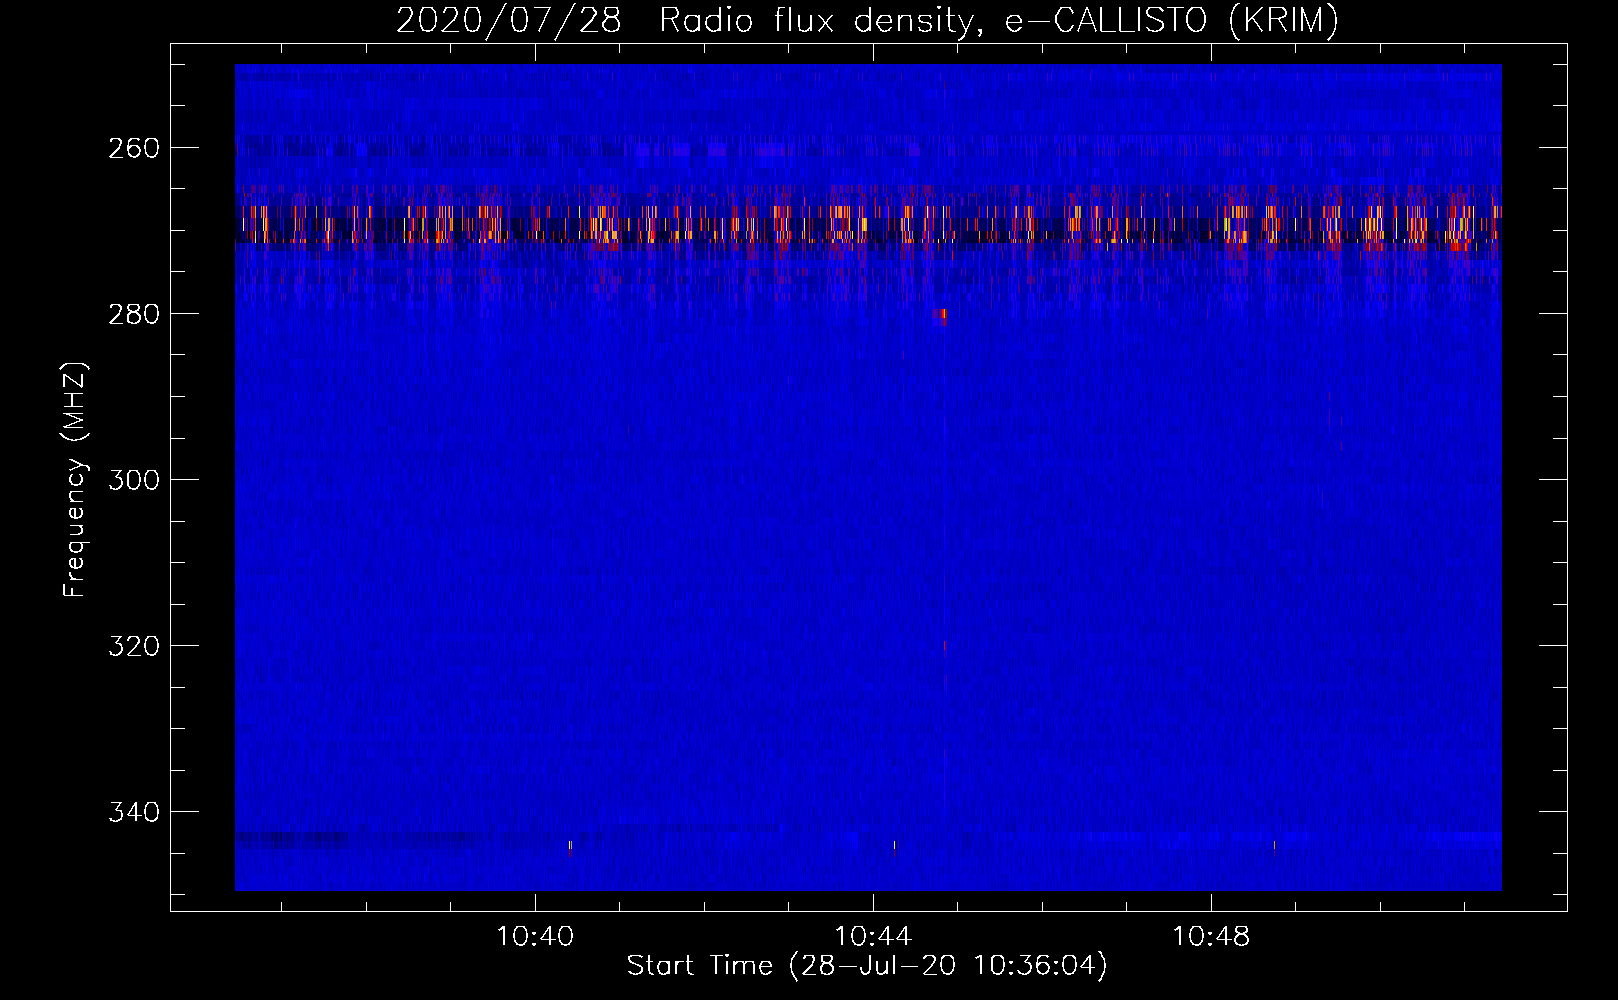This screenshot has height=1000, width=1618.
Task: Click the "Frequency (MHZ)" axis label
Action: coord(75,480)
